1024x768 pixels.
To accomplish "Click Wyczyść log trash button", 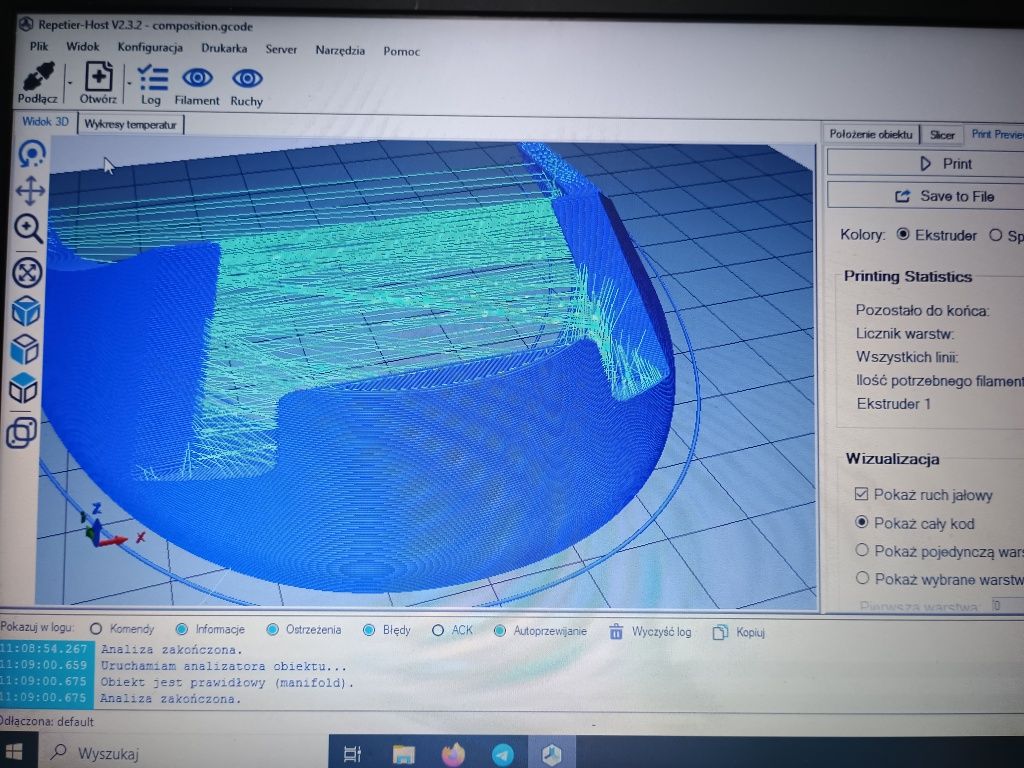I will pyautogui.click(x=649, y=632).
